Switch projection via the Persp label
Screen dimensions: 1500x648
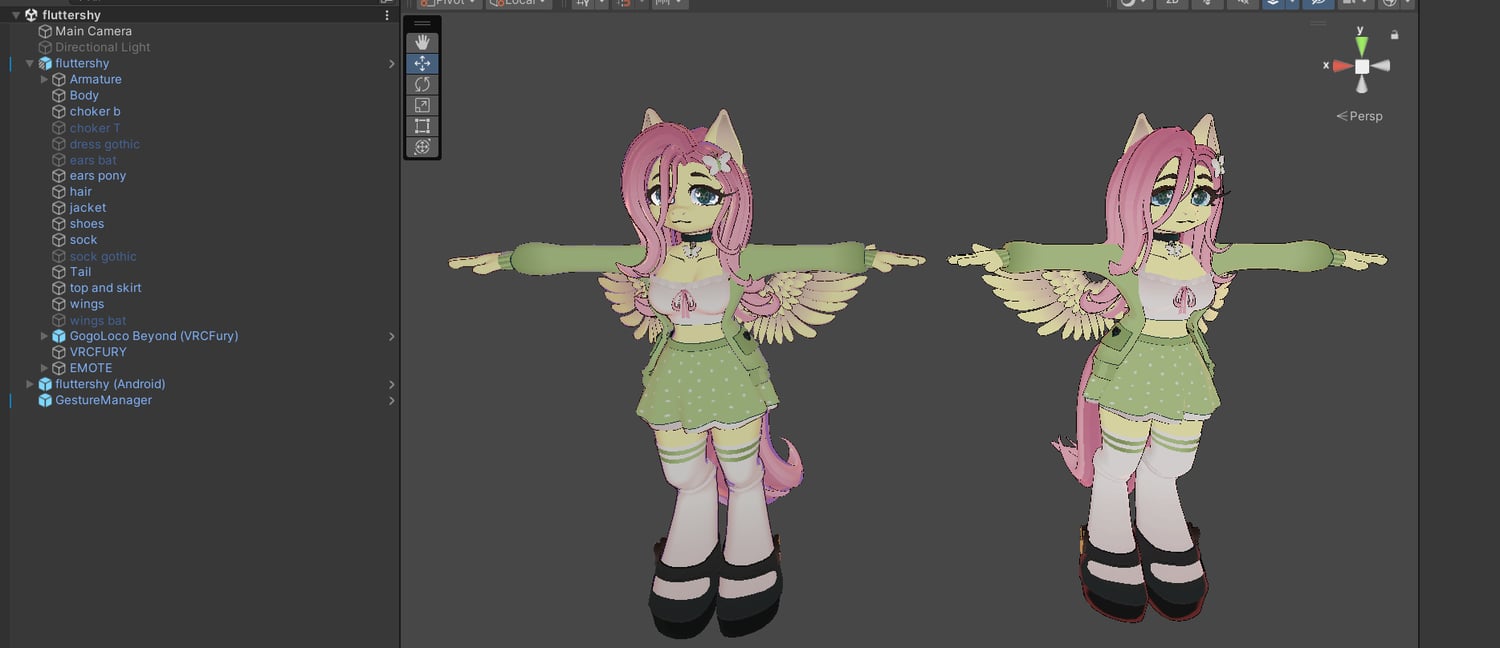tap(1360, 116)
